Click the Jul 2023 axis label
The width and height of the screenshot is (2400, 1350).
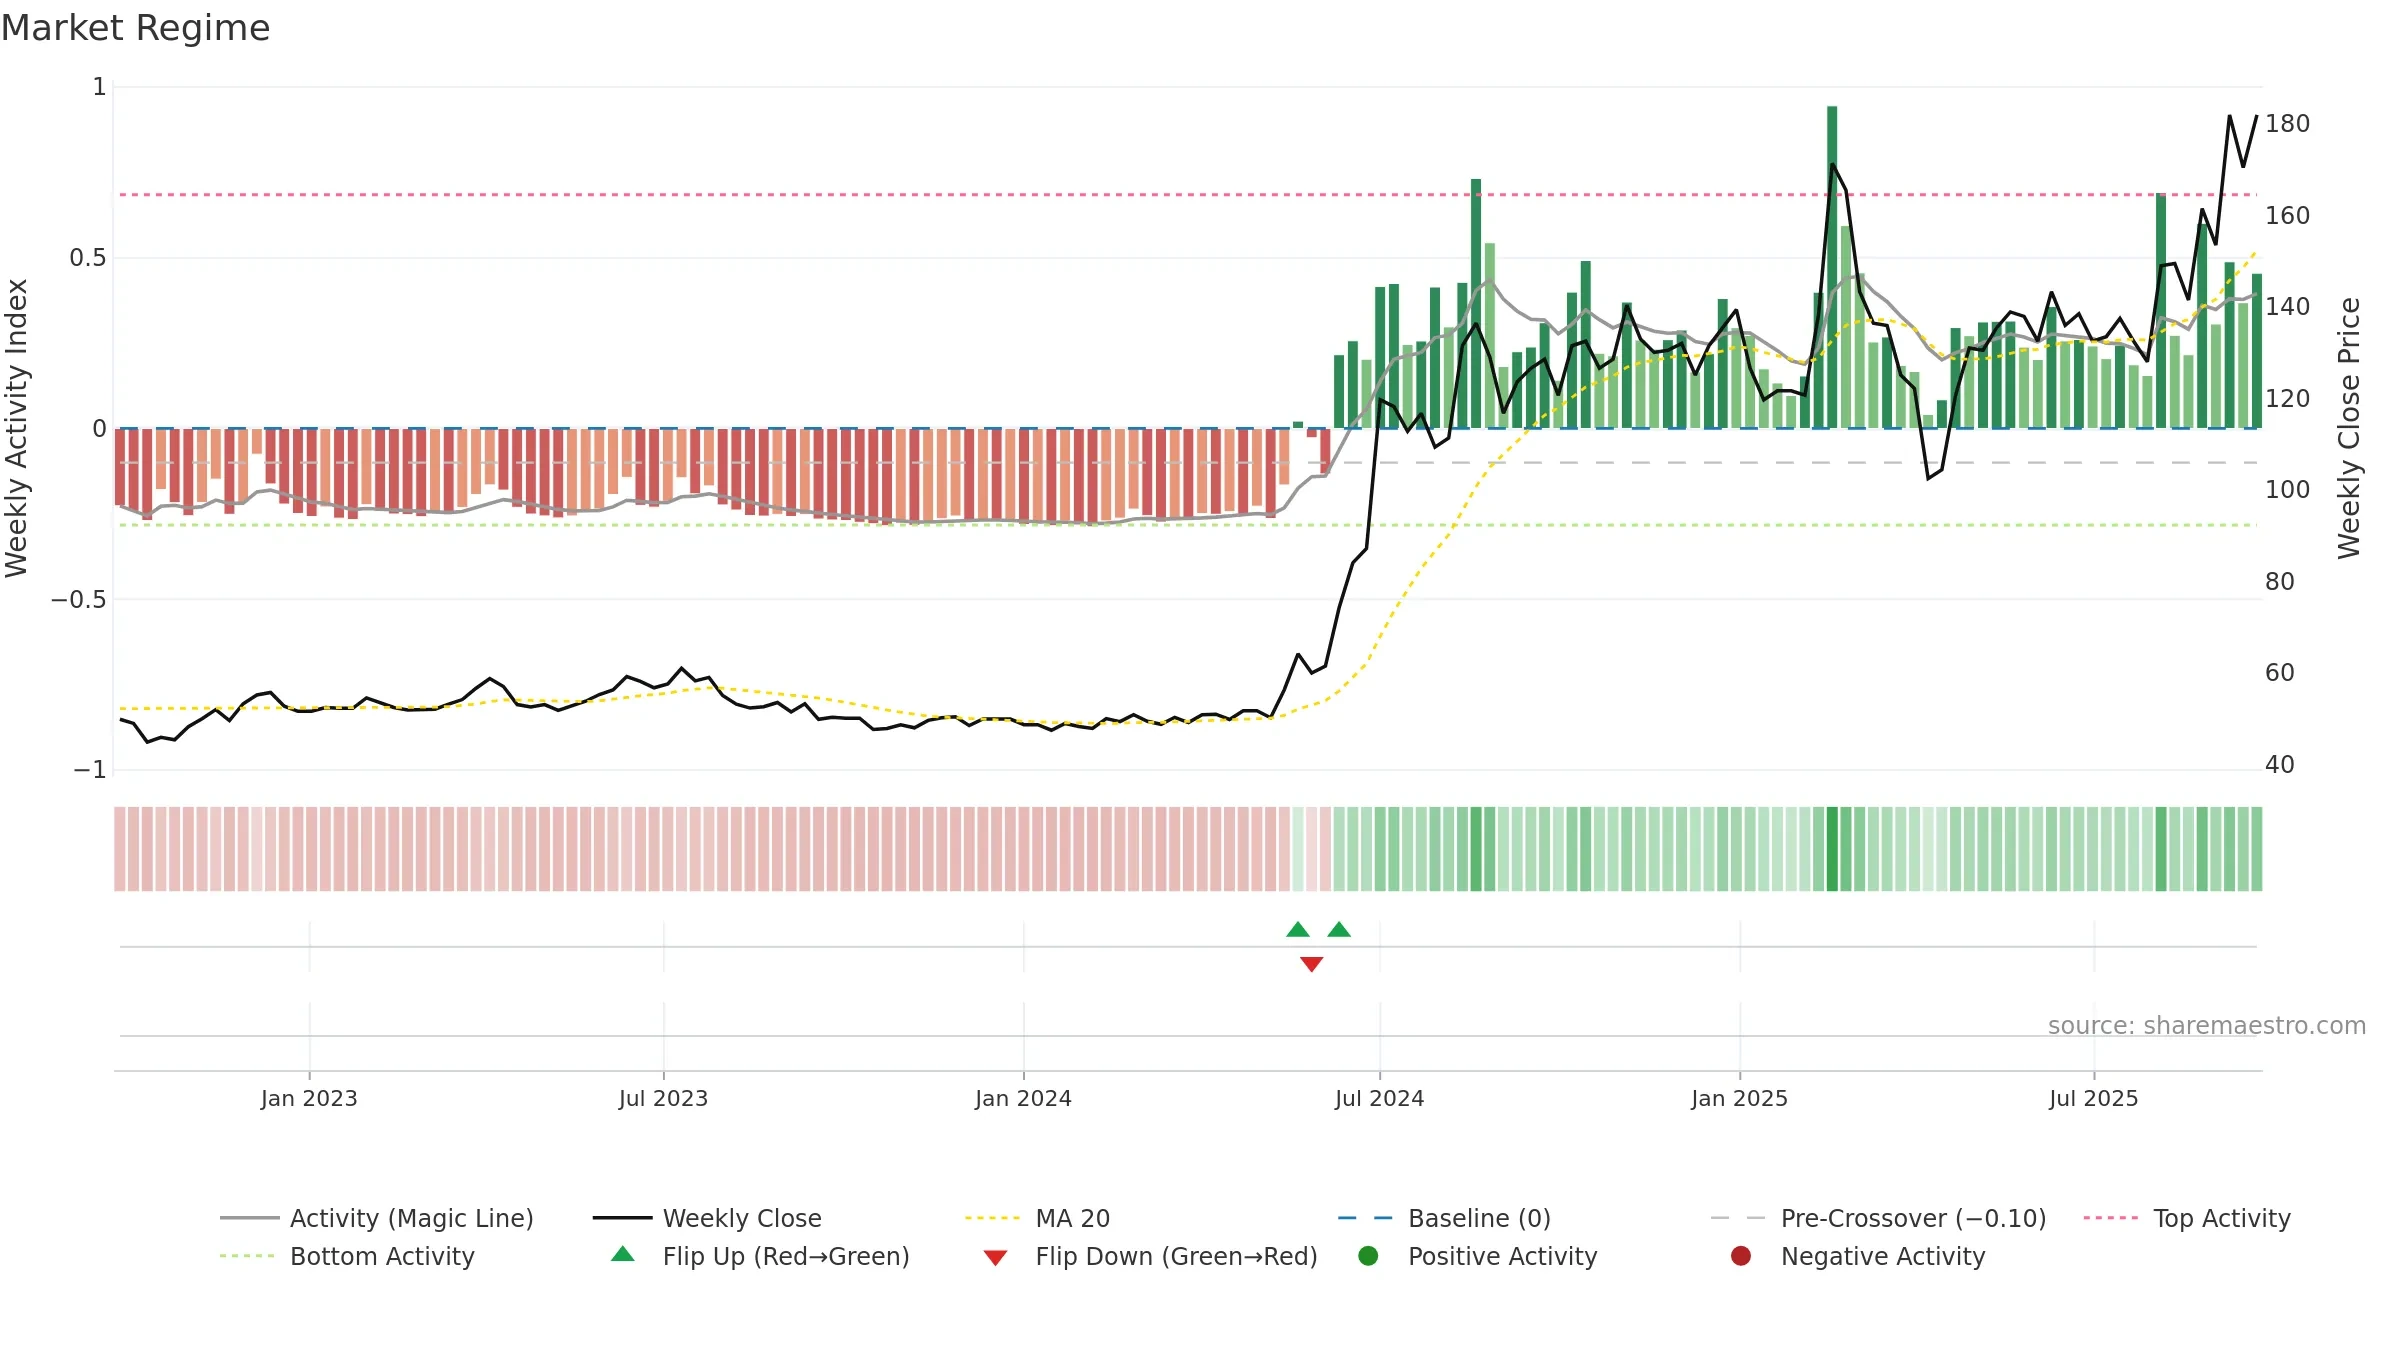pyautogui.click(x=663, y=1098)
